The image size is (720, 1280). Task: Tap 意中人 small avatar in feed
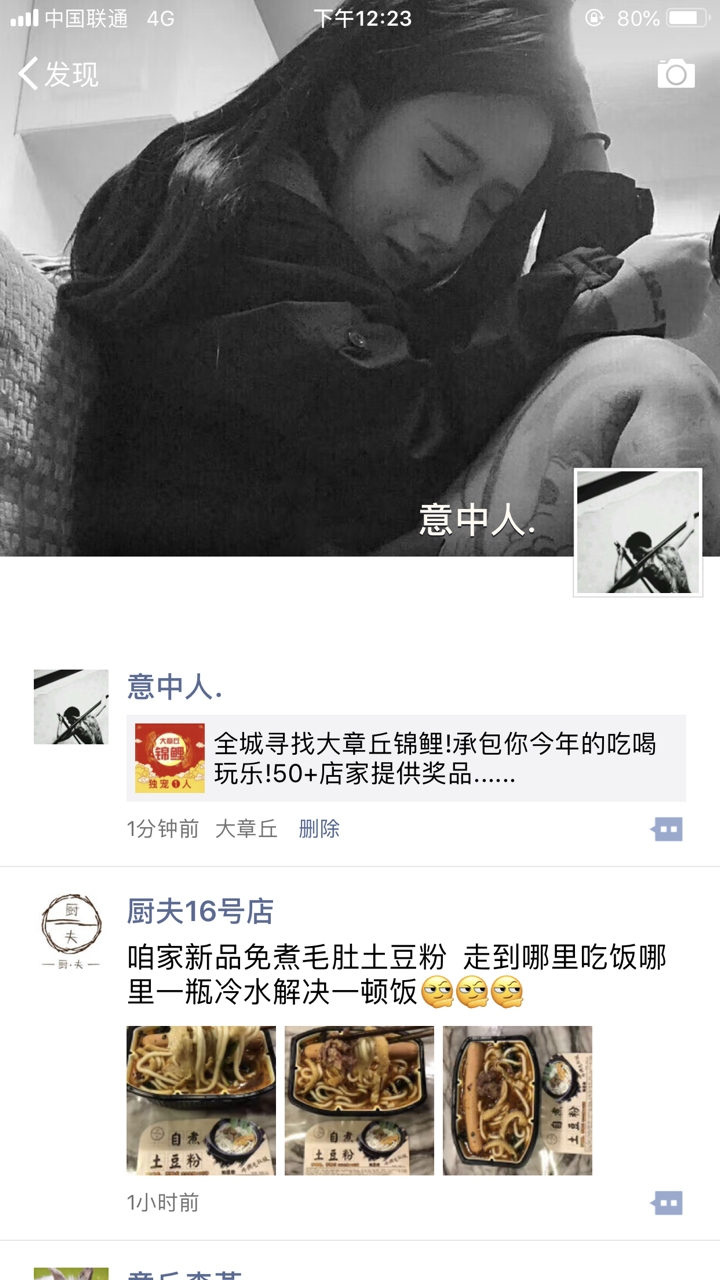(x=71, y=707)
